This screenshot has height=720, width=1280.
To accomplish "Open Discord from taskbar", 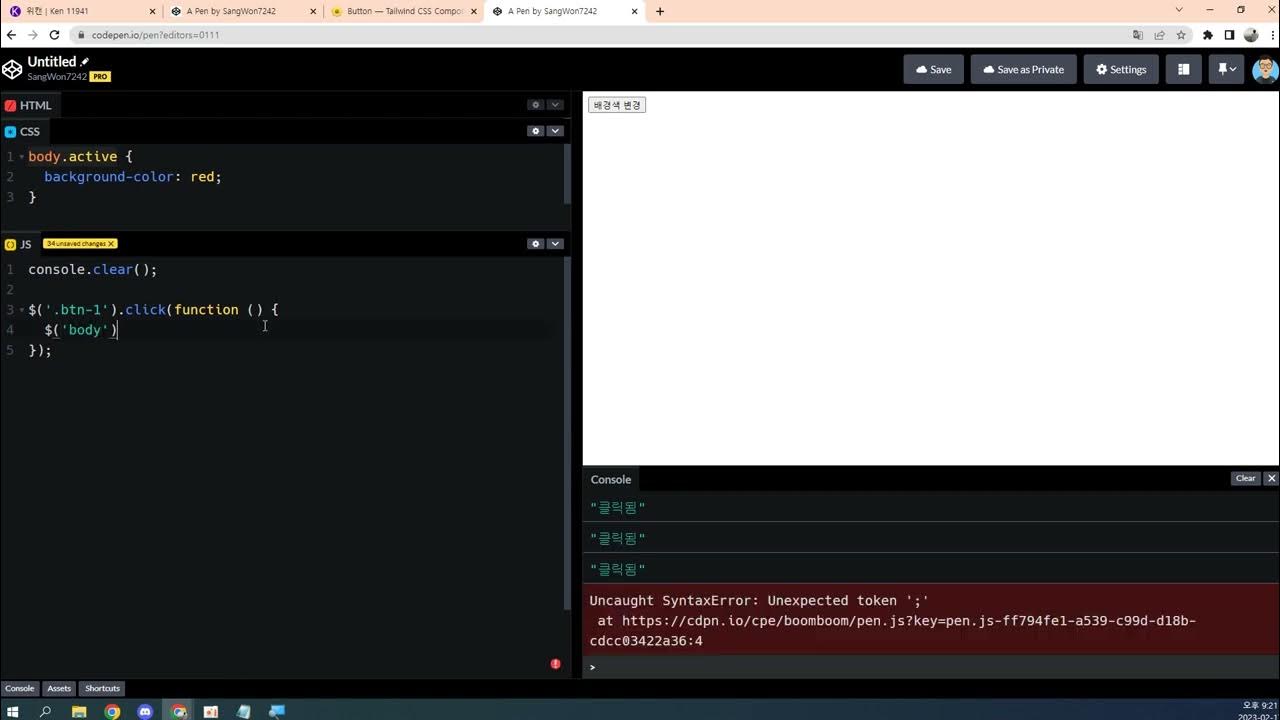I will pyautogui.click(x=145, y=712).
